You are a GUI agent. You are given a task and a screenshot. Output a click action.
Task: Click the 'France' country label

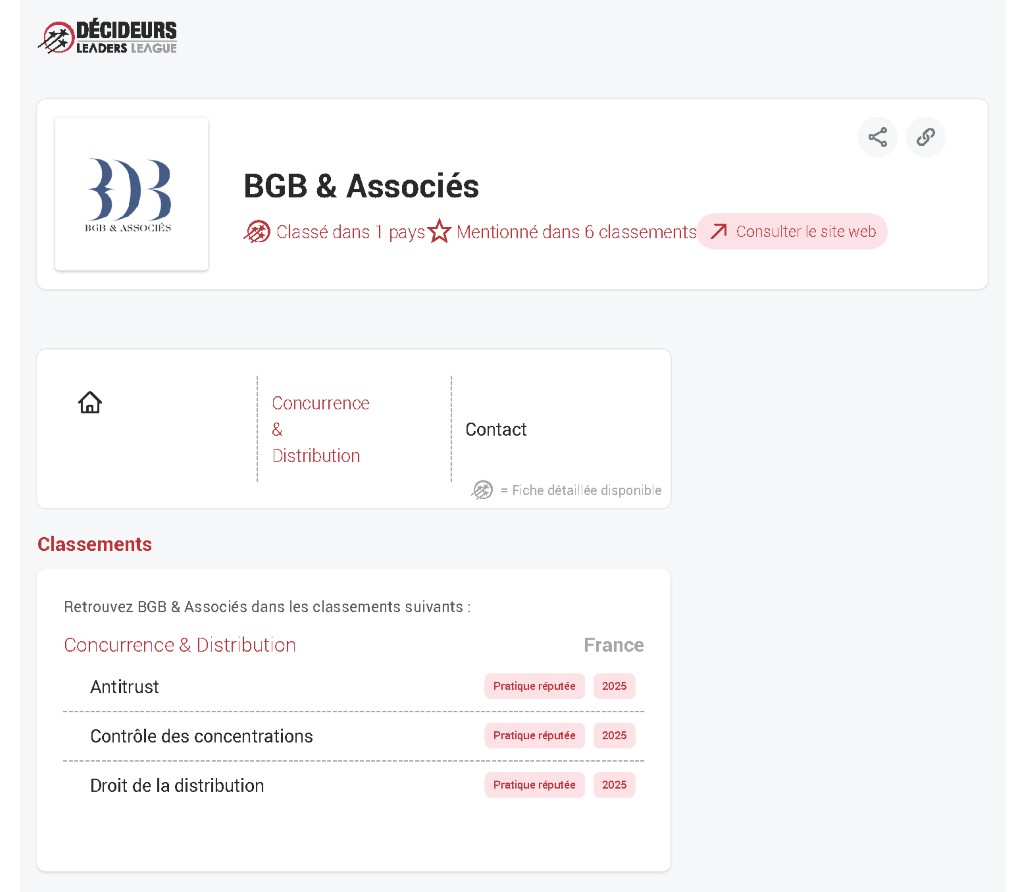[x=614, y=645]
